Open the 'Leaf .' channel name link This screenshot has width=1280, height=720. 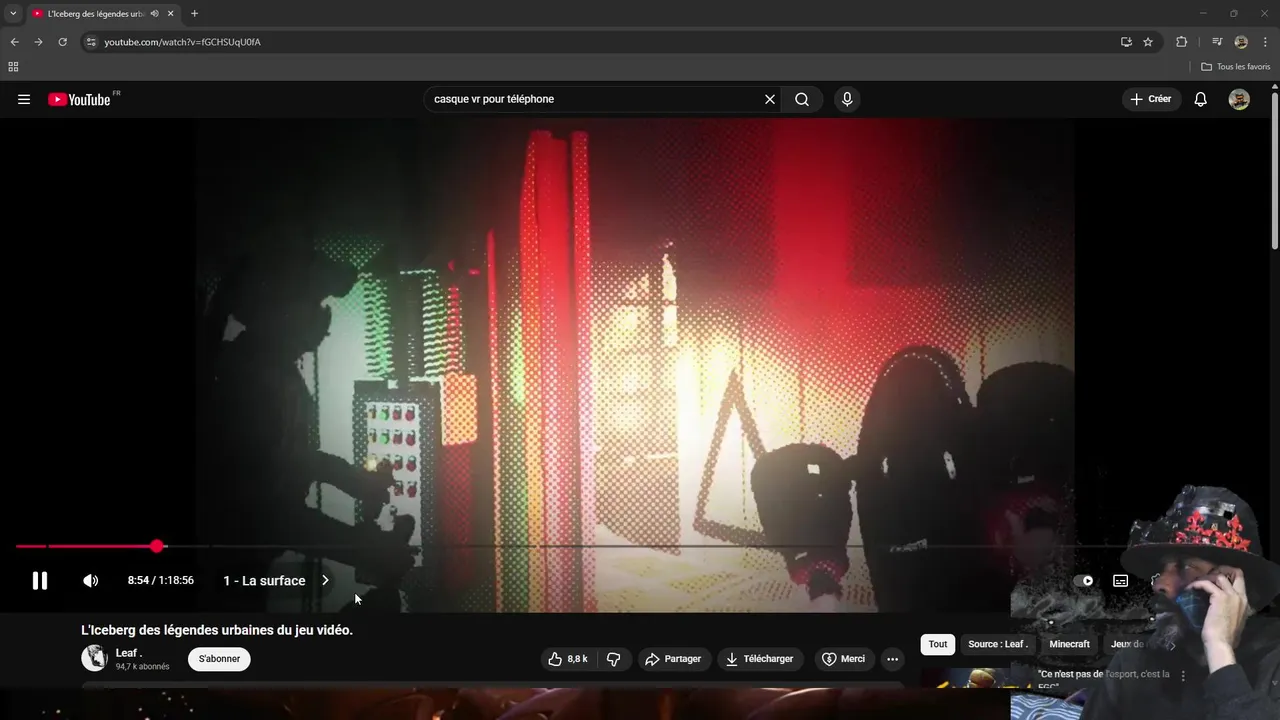click(x=128, y=653)
